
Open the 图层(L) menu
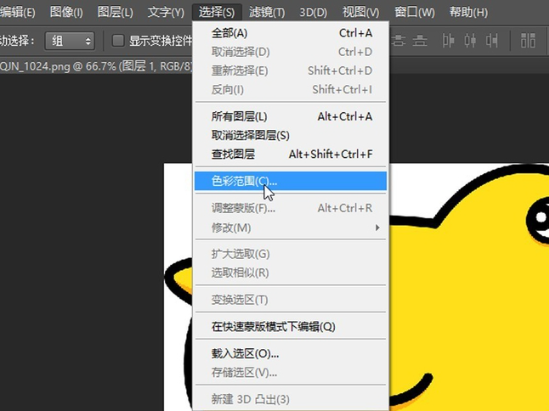pos(115,12)
